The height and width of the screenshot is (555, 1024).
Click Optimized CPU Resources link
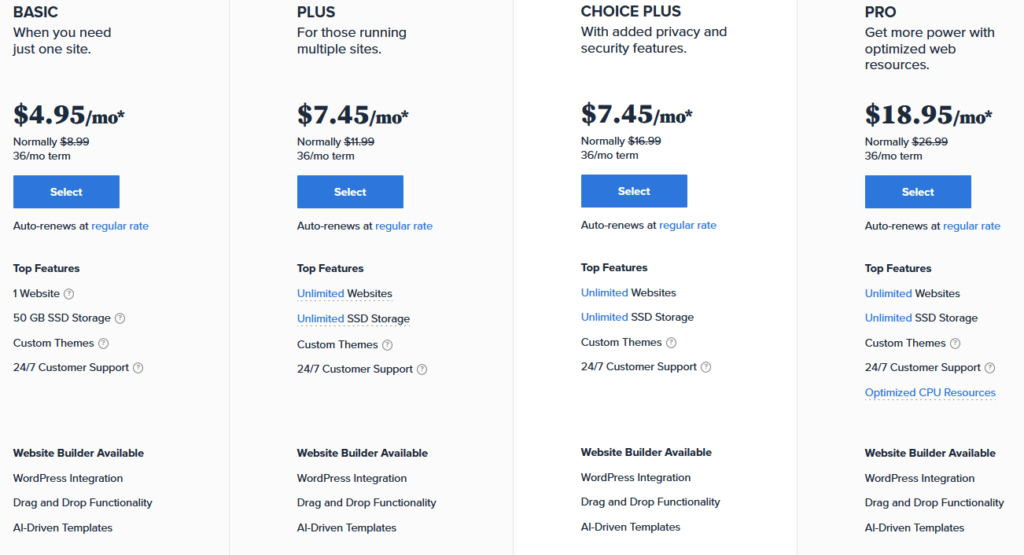coord(930,392)
